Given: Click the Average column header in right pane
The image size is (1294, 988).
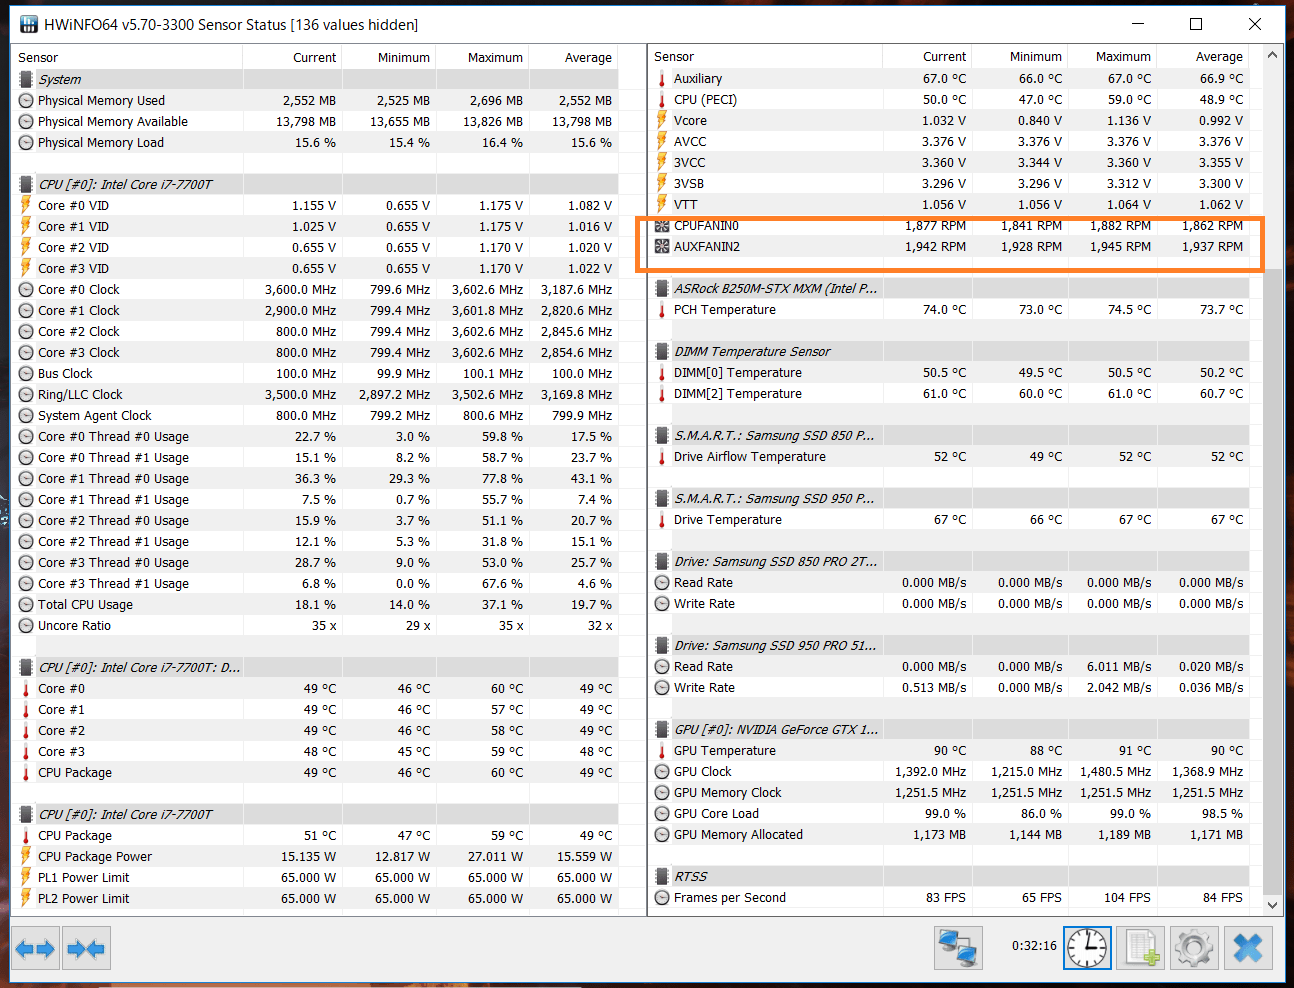Looking at the screenshot, I should point(1203,57).
